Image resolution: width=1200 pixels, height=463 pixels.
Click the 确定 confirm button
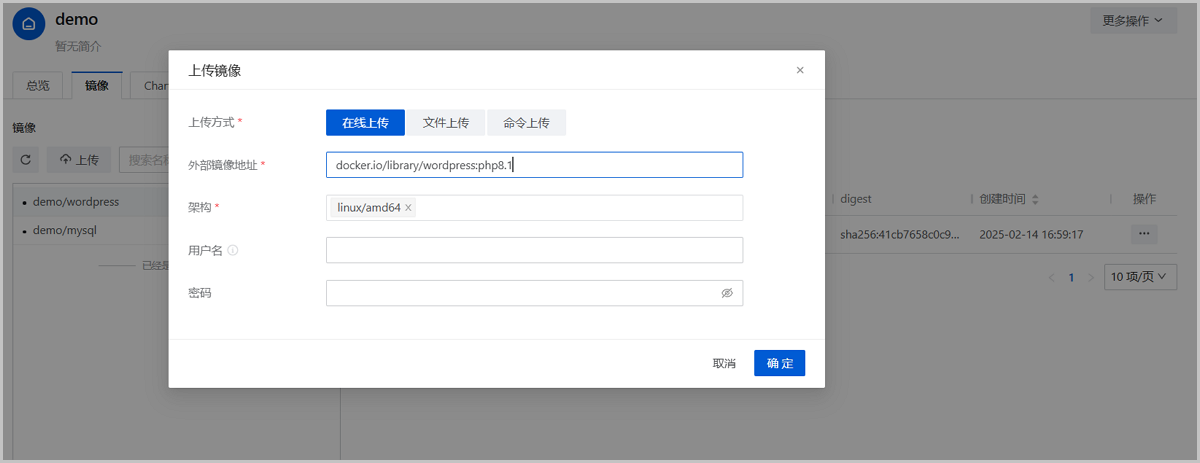click(x=779, y=363)
